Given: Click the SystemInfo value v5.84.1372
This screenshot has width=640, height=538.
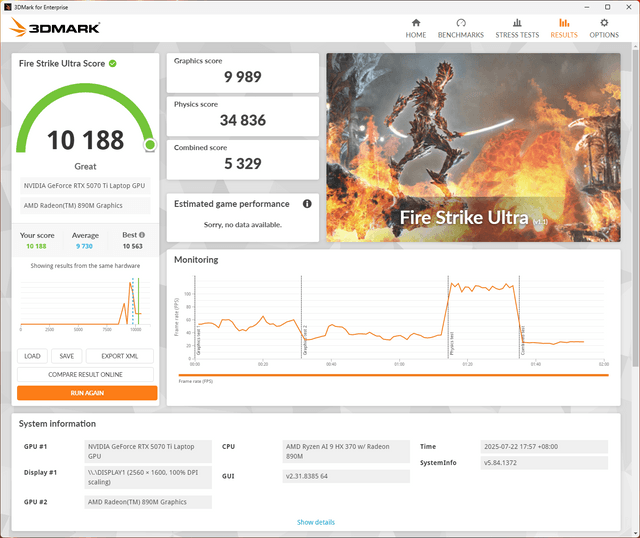Looking at the screenshot, I should (544, 462).
